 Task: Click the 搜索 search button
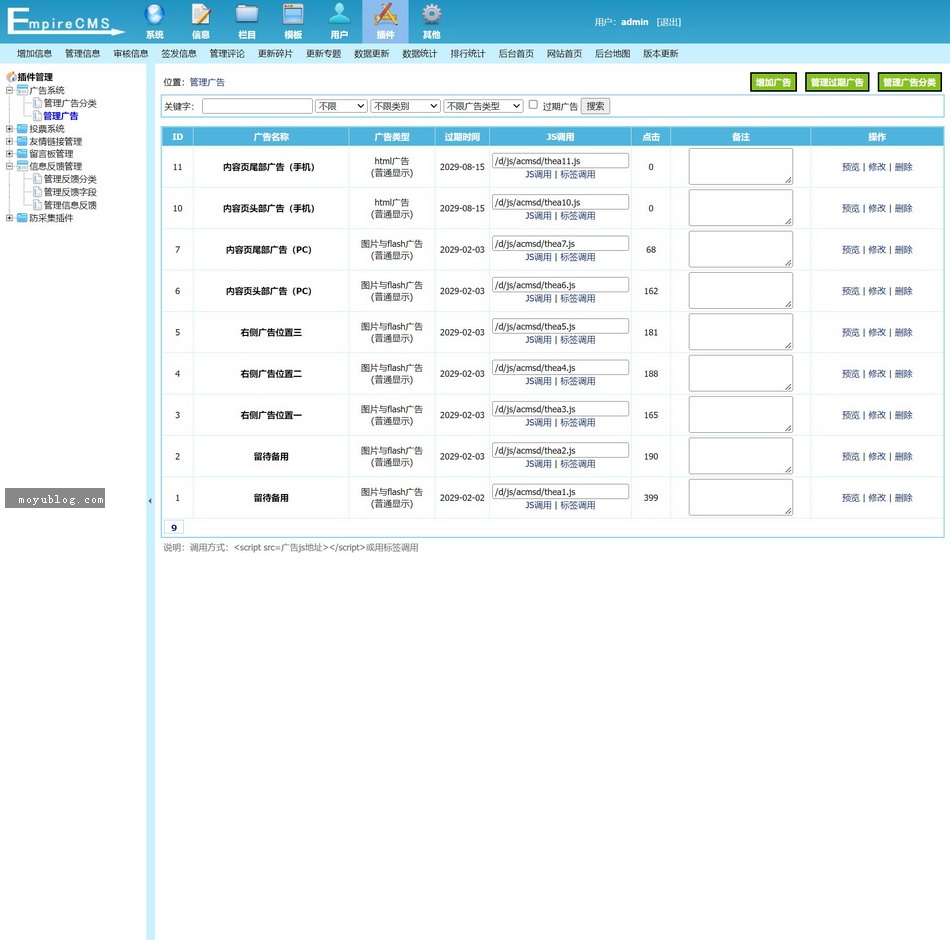coord(595,106)
